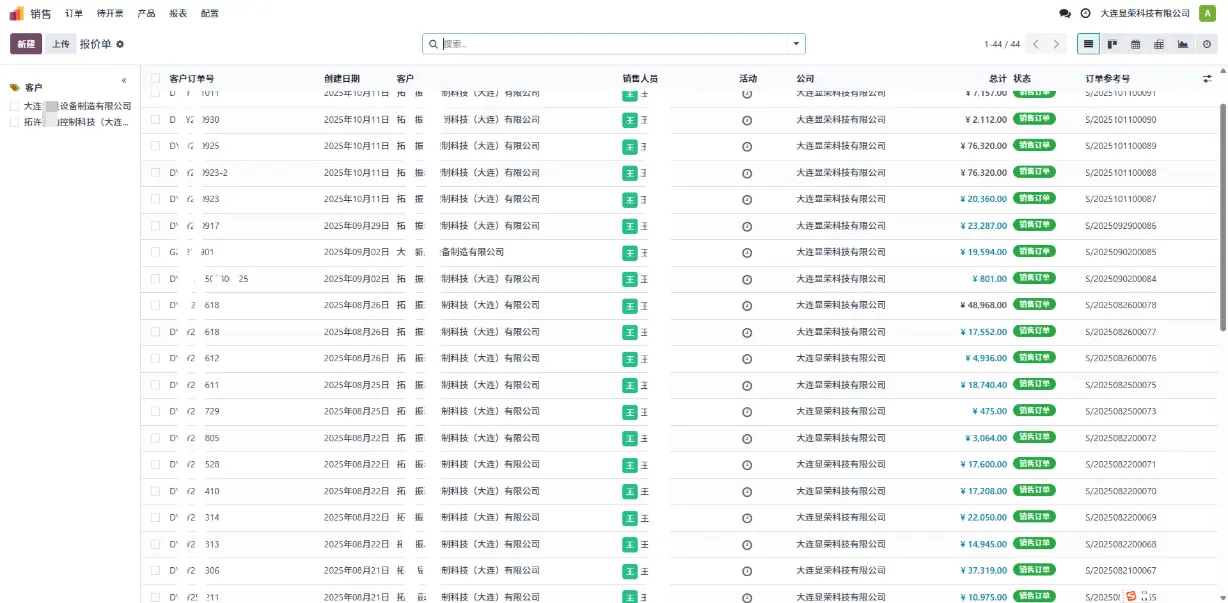This screenshot has width=1228, height=603.
Task: Open the activity view clock icon
Action: pyautogui.click(x=1206, y=44)
